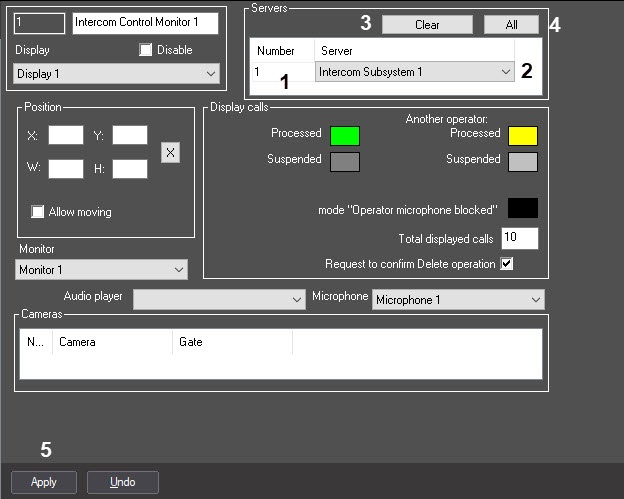The height and width of the screenshot is (499, 624).
Task: Pick the dark gray Suspended color swatch
Action: click(x=345, y=162)
